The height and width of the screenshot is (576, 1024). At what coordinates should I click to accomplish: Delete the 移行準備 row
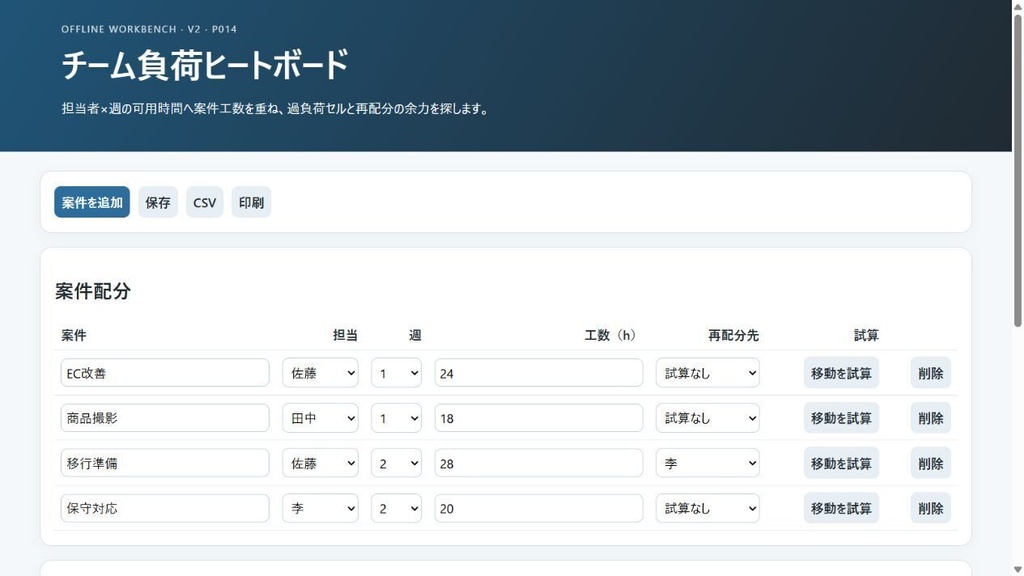[x=931, y=463]
